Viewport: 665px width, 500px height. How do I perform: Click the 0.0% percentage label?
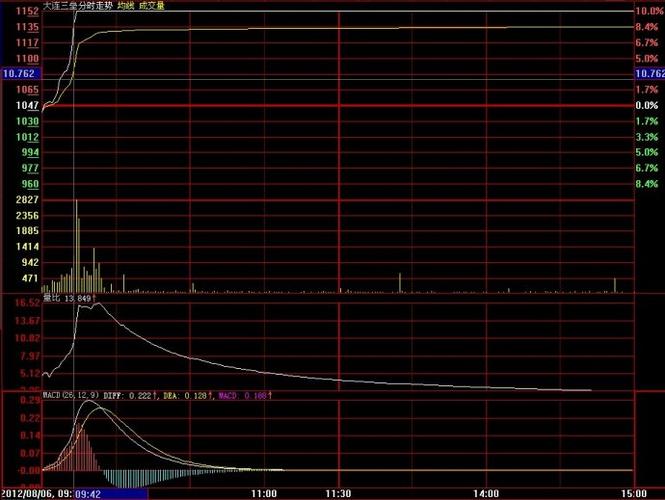click(x=647, y=105)
